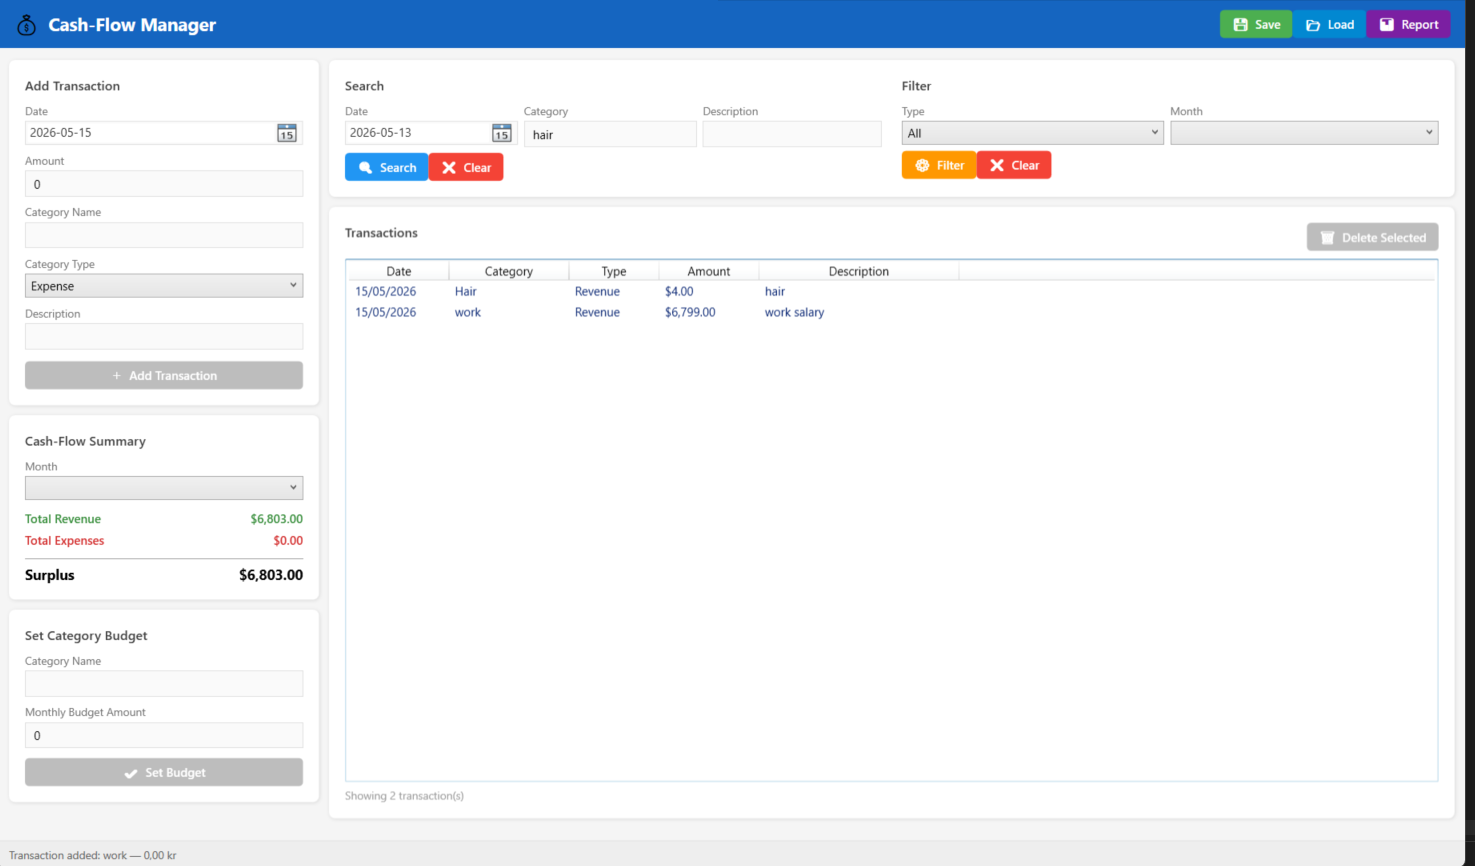Click the $0.00 Total Expenses value
The height and width of the screenshot is (866, 1475).
(288, 541)
